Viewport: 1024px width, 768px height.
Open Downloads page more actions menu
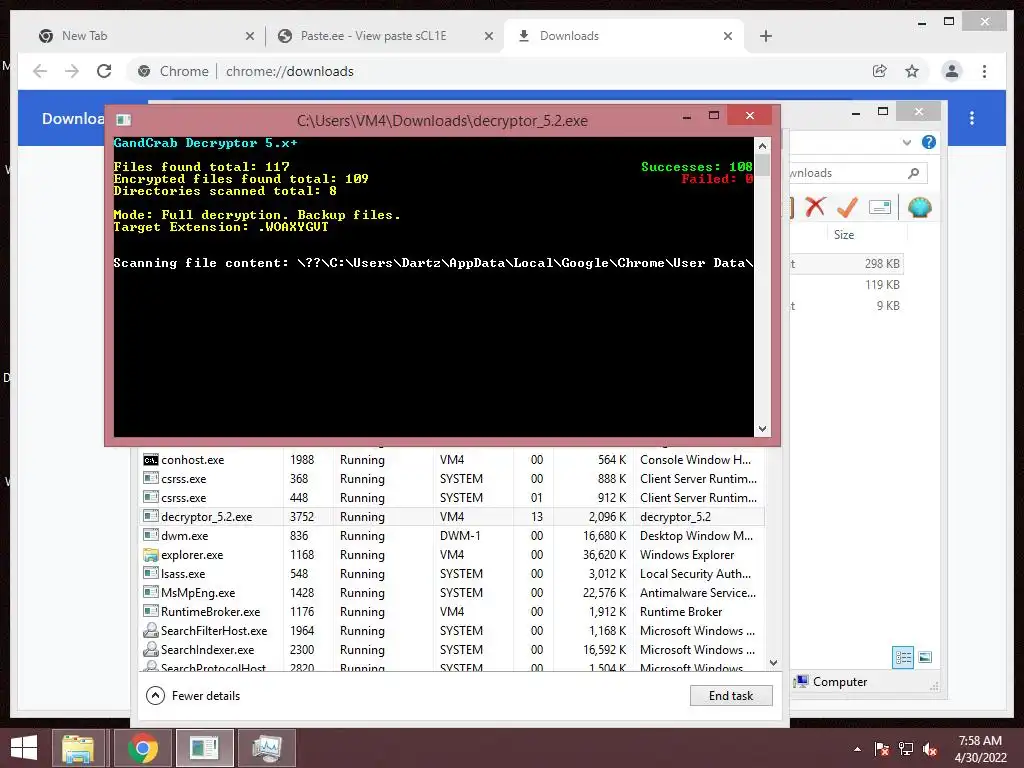pyautogui.click(x=972, y=118)
